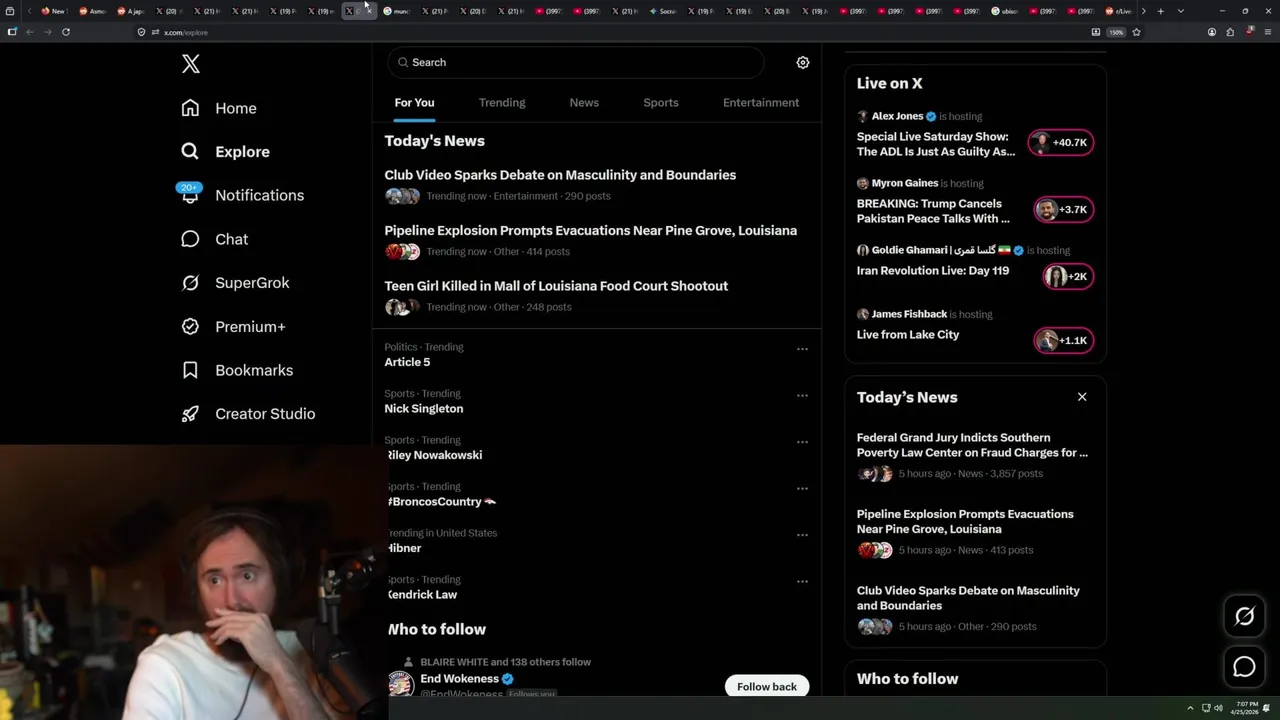
Task: Join Myron Gaines live +3.7K badge
Action: click(1063, 210)
